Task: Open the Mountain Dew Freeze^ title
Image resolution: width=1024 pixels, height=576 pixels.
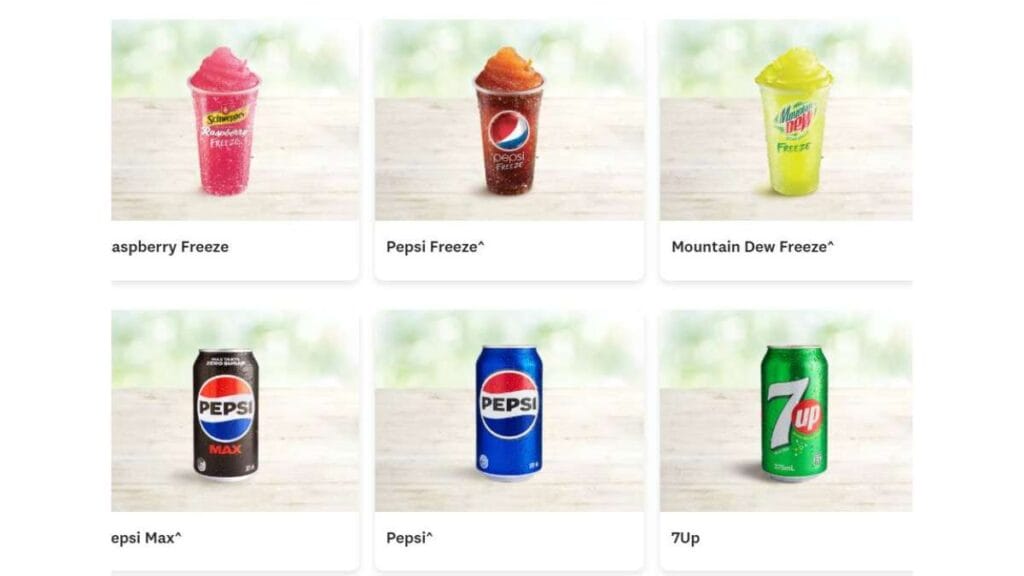Action: pos(752,247)
